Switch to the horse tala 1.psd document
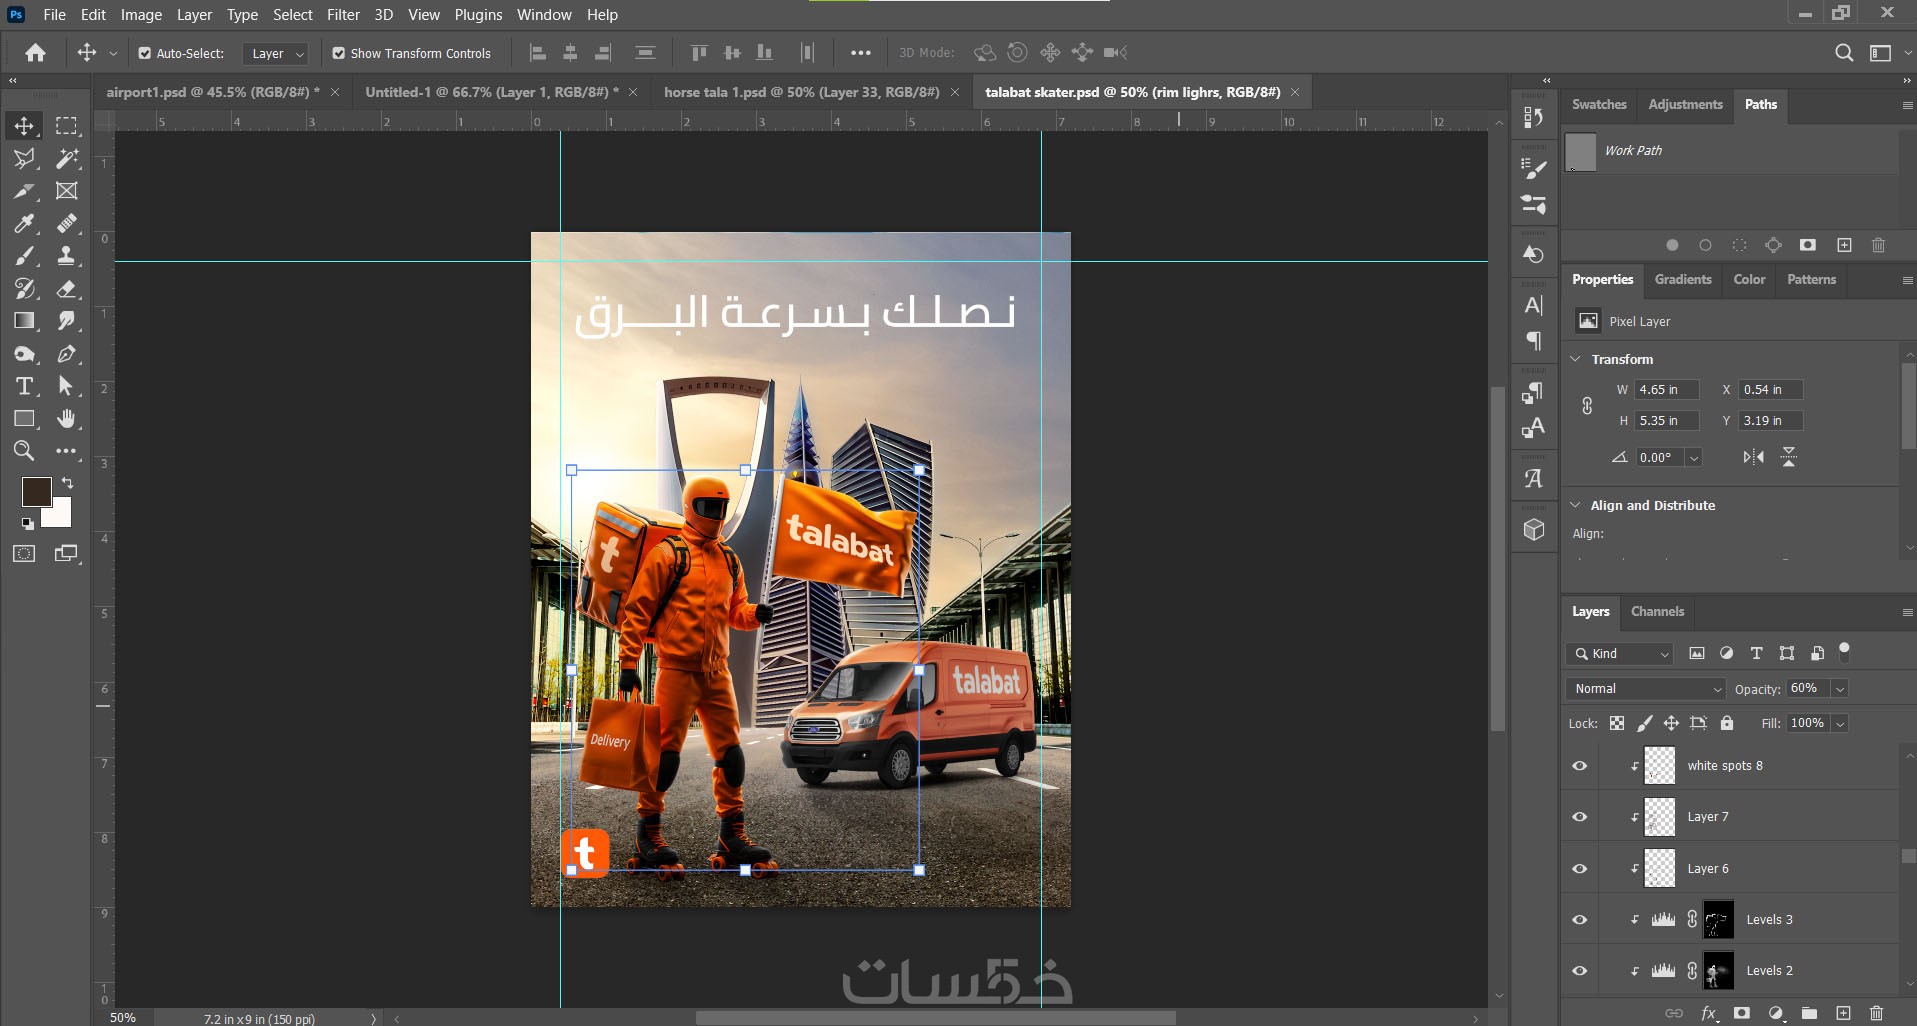 801,92
